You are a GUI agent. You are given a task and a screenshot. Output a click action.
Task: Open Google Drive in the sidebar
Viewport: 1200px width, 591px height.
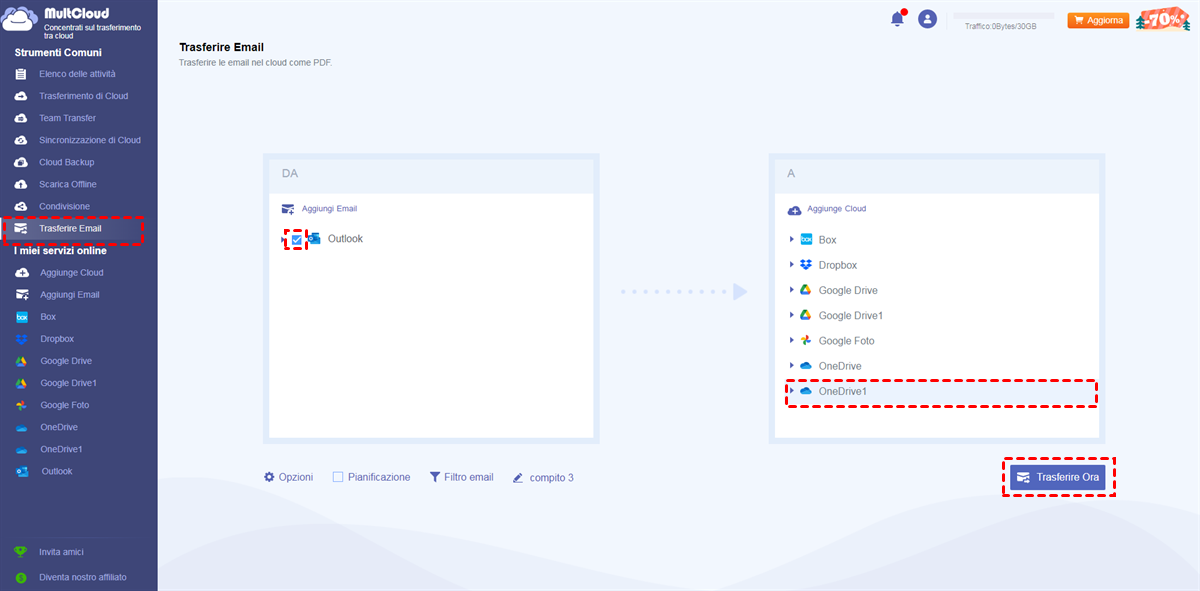tap(66, 361)
